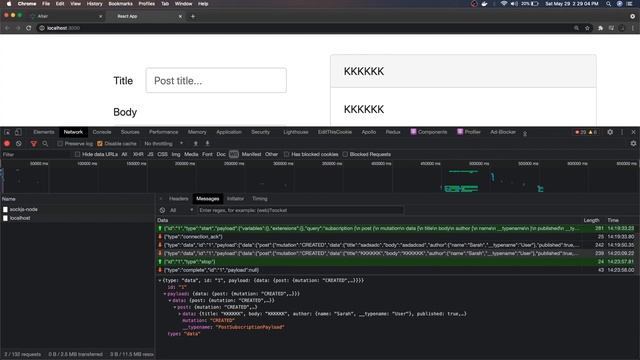
Task: Go back using the browser back arrow
Action: pyautogui.click(x=7, y=28)
